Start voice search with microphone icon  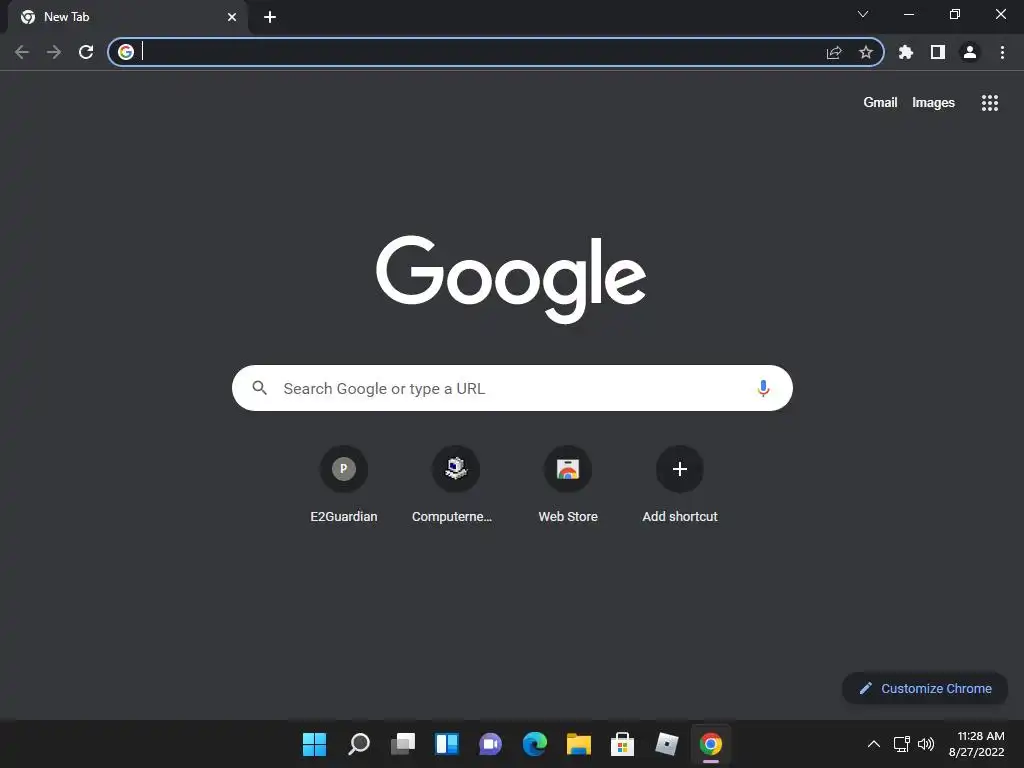click(763, 388)
